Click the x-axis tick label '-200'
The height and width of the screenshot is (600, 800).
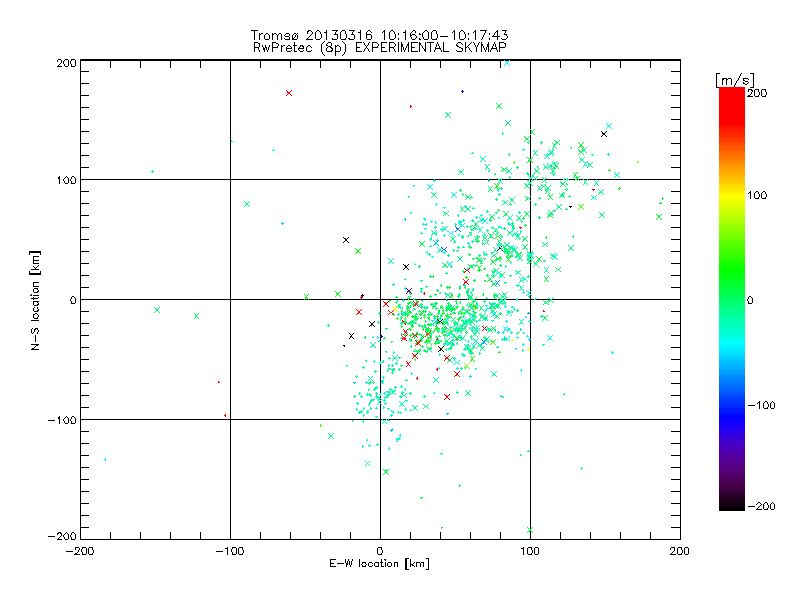point(81,551)
